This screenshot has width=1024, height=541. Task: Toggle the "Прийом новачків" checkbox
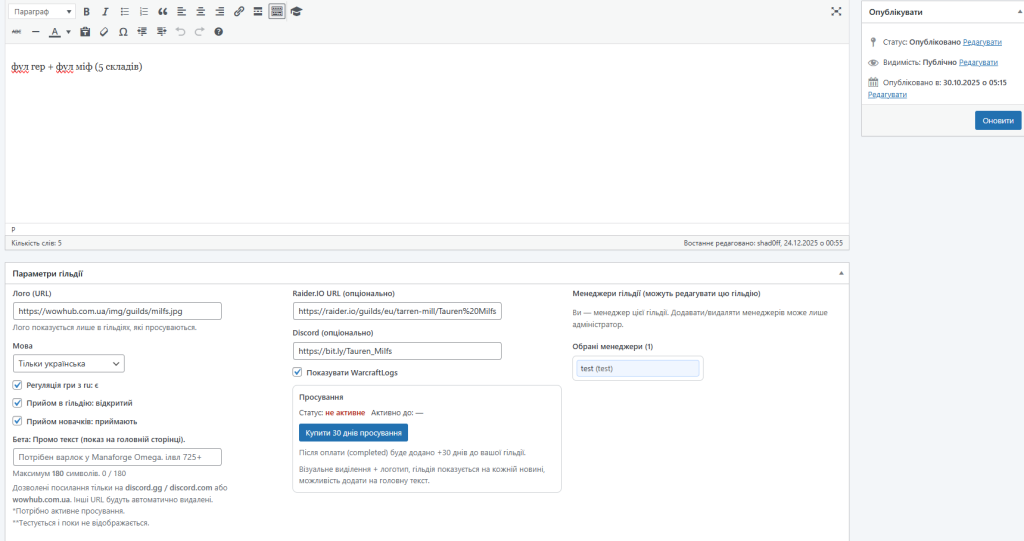[18, 421]
